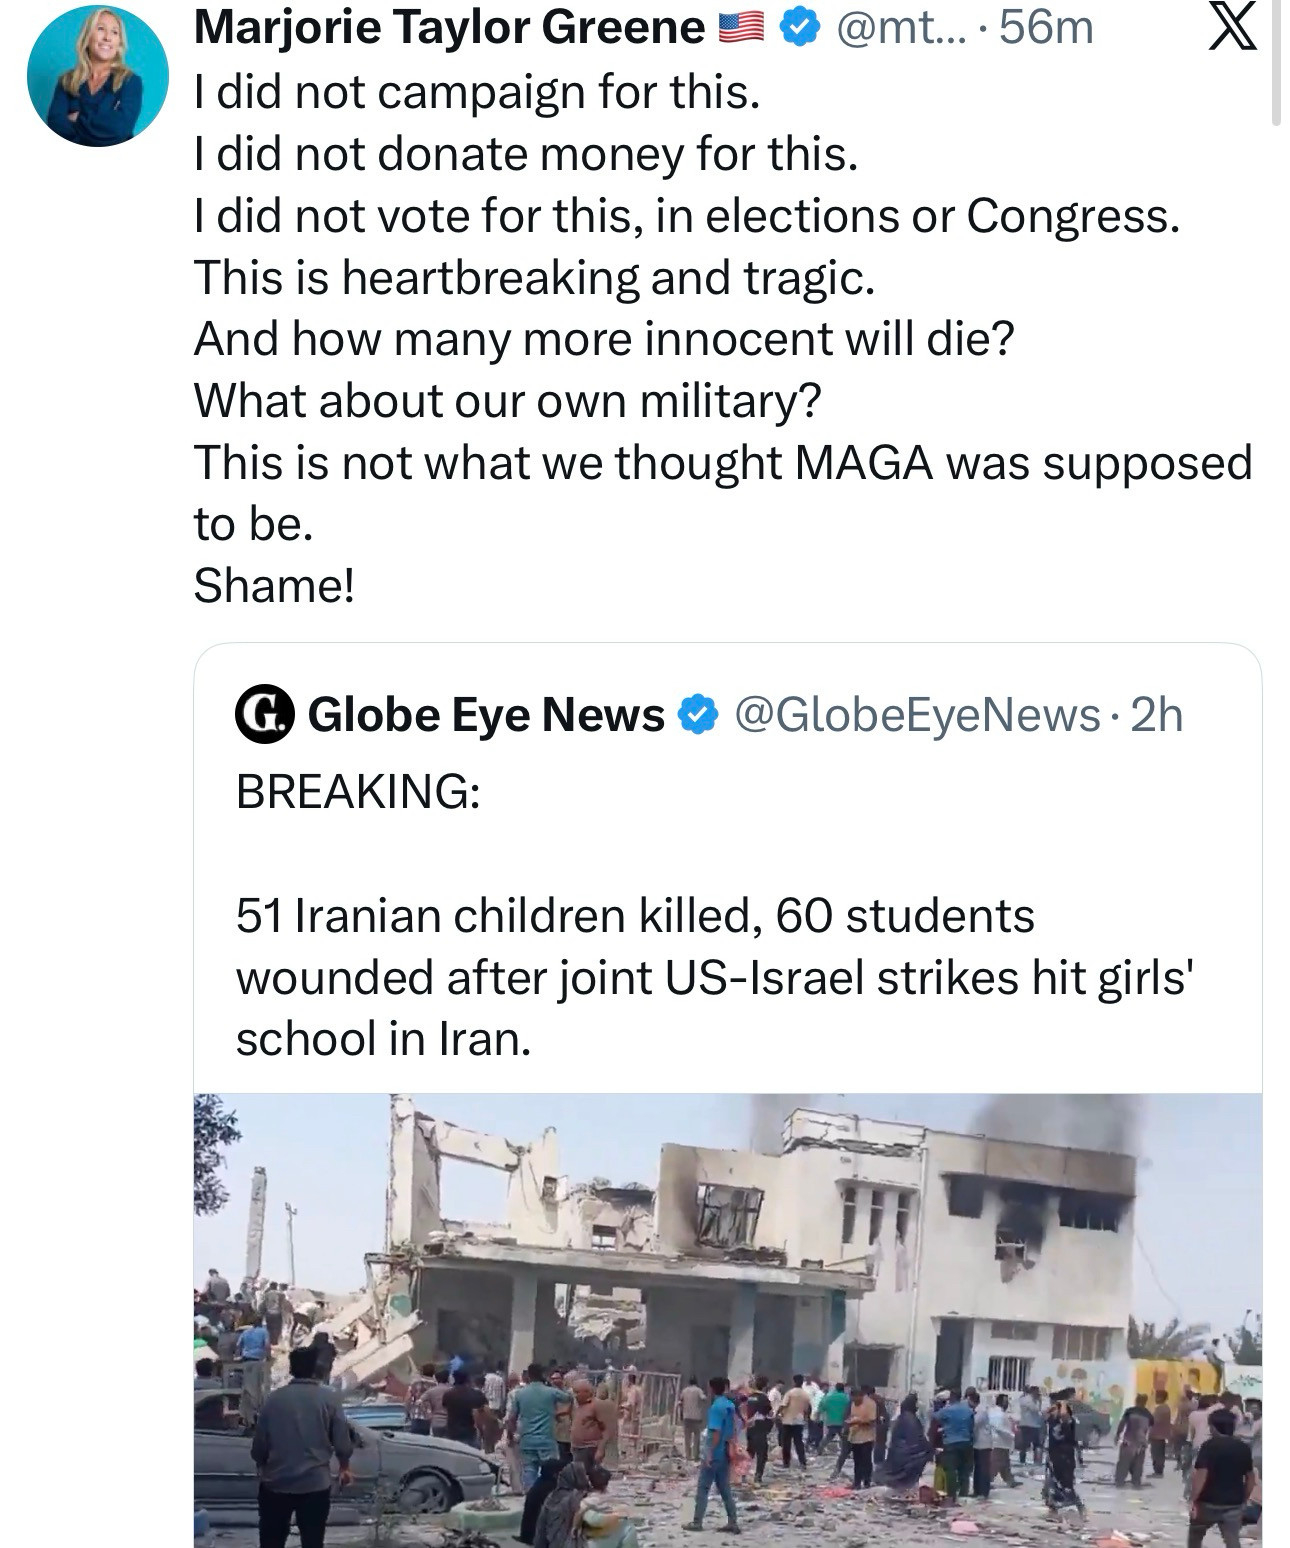
Task: Click the 2h timestamp on the quoted post
Action: coord(1156,715)
